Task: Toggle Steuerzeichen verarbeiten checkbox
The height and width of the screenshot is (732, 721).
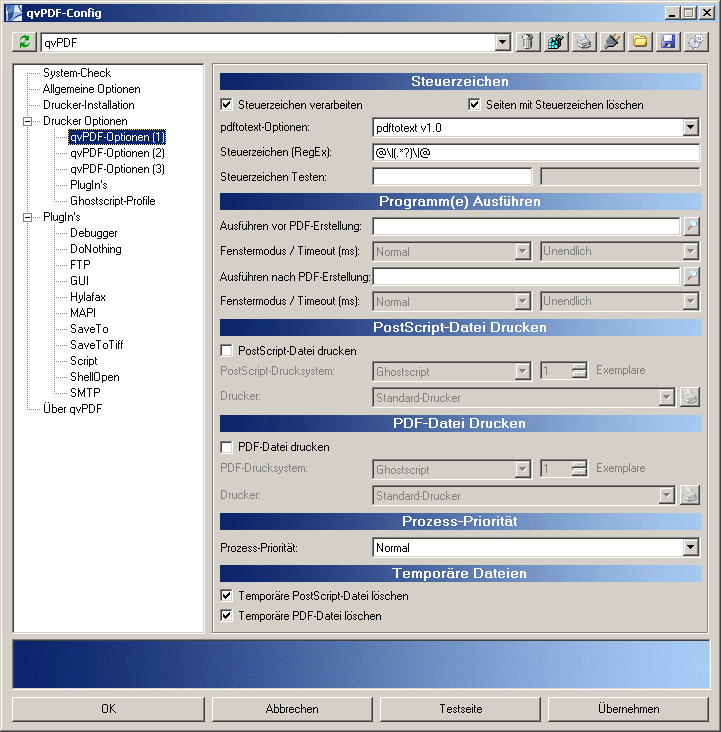Action: click(x=226, y=105)
